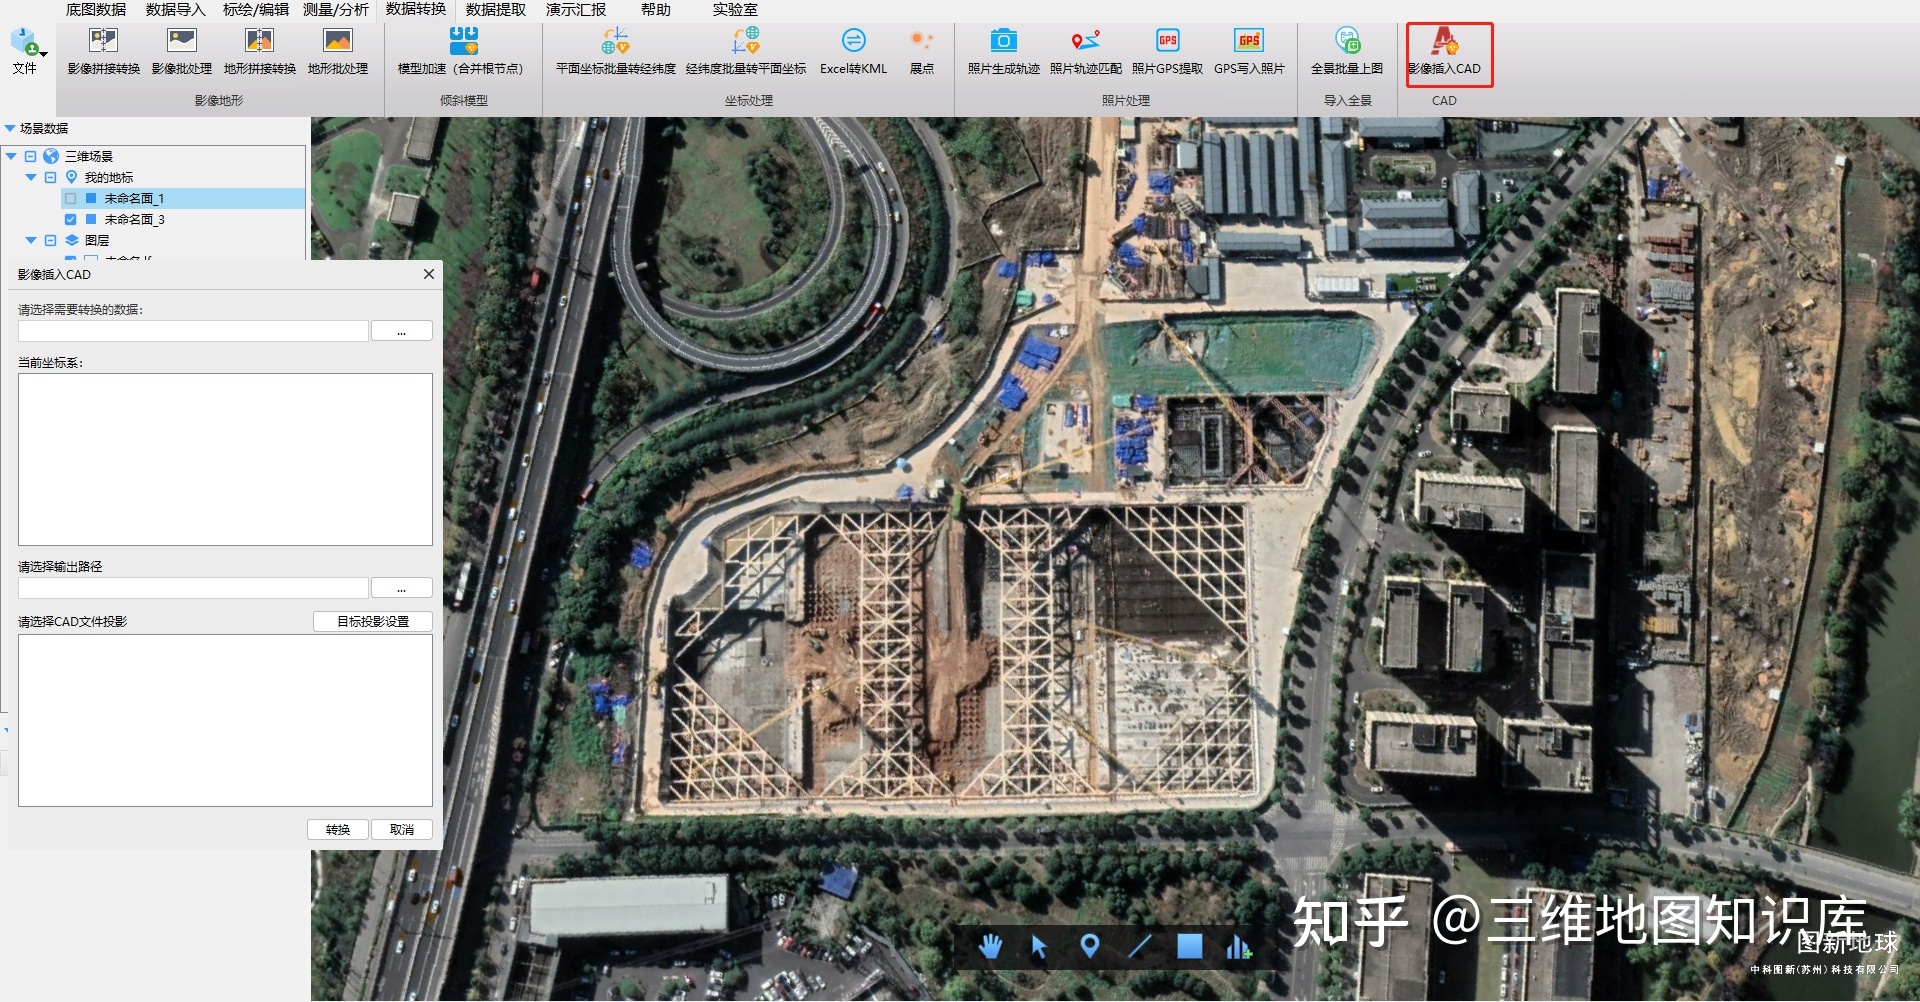The height and width of the screenshot is (1002, 1920).
Task: Switch to the 数据提取 ribbon tab
Action: [x=495, y=10]
